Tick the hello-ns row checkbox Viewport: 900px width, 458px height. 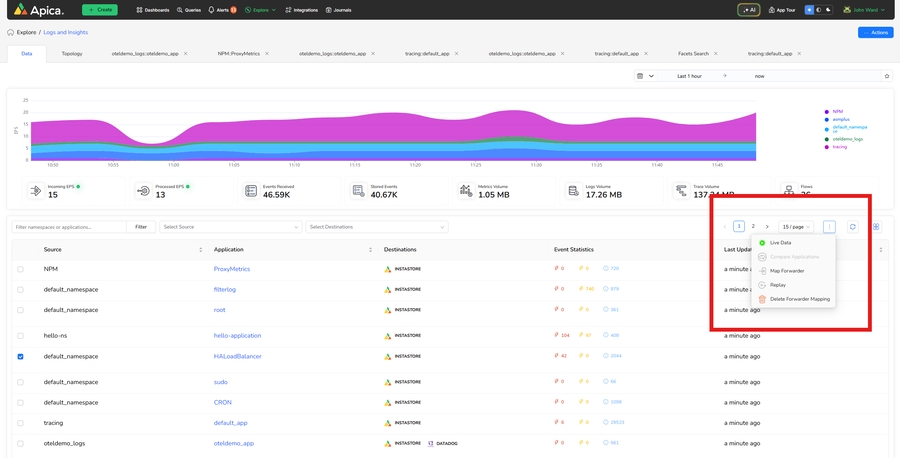[20, 336]
